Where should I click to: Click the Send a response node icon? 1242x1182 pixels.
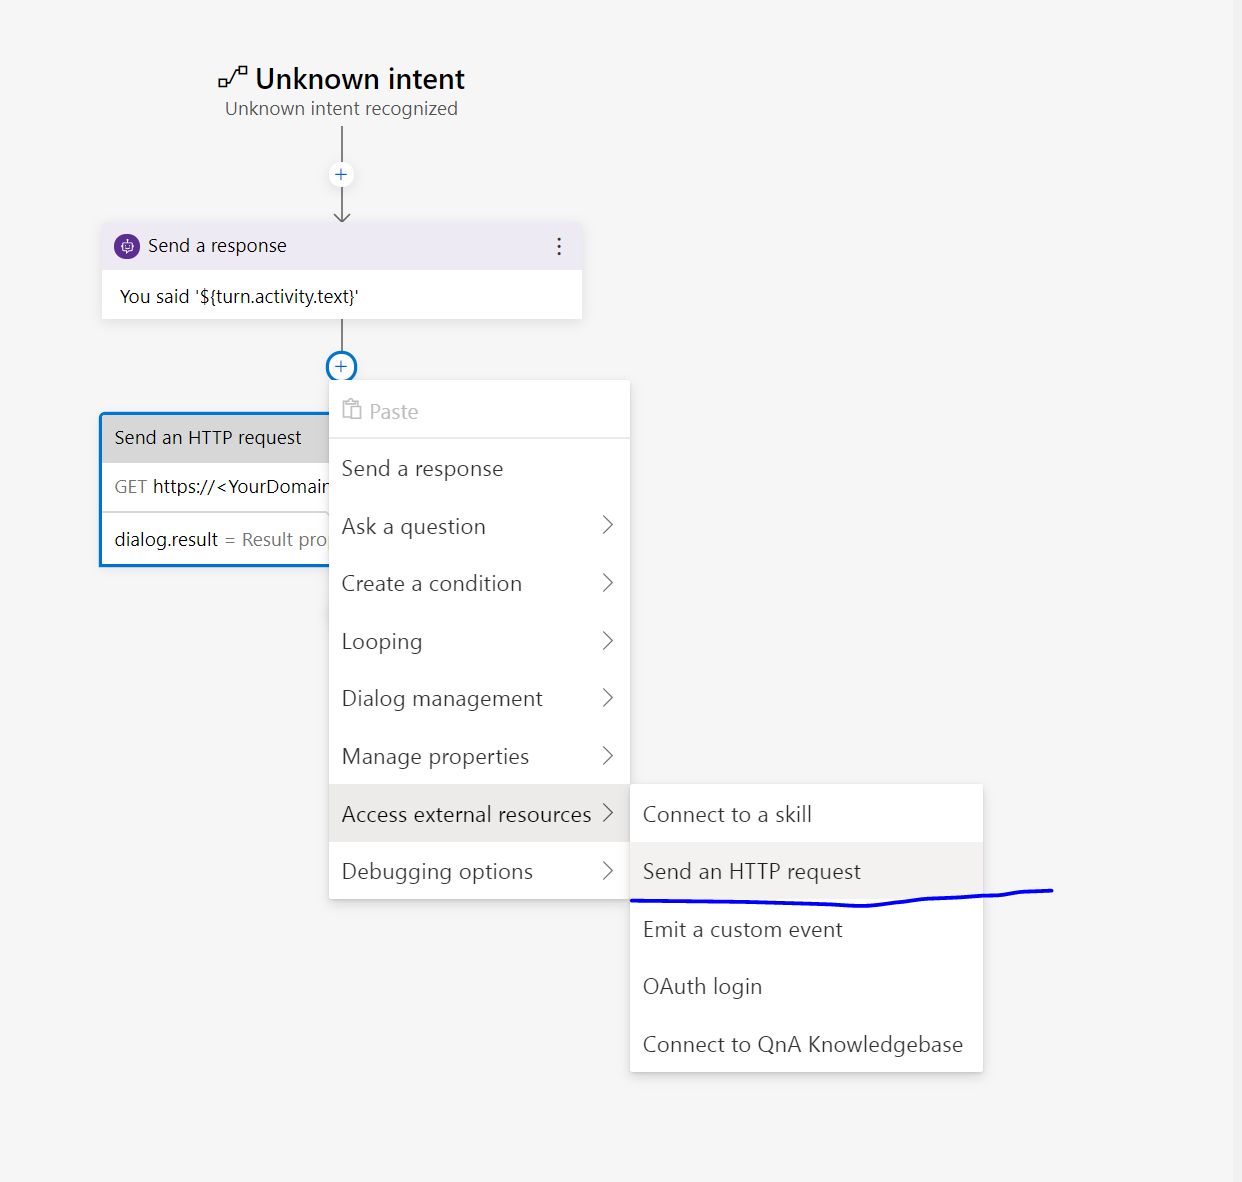click(126, 245)
